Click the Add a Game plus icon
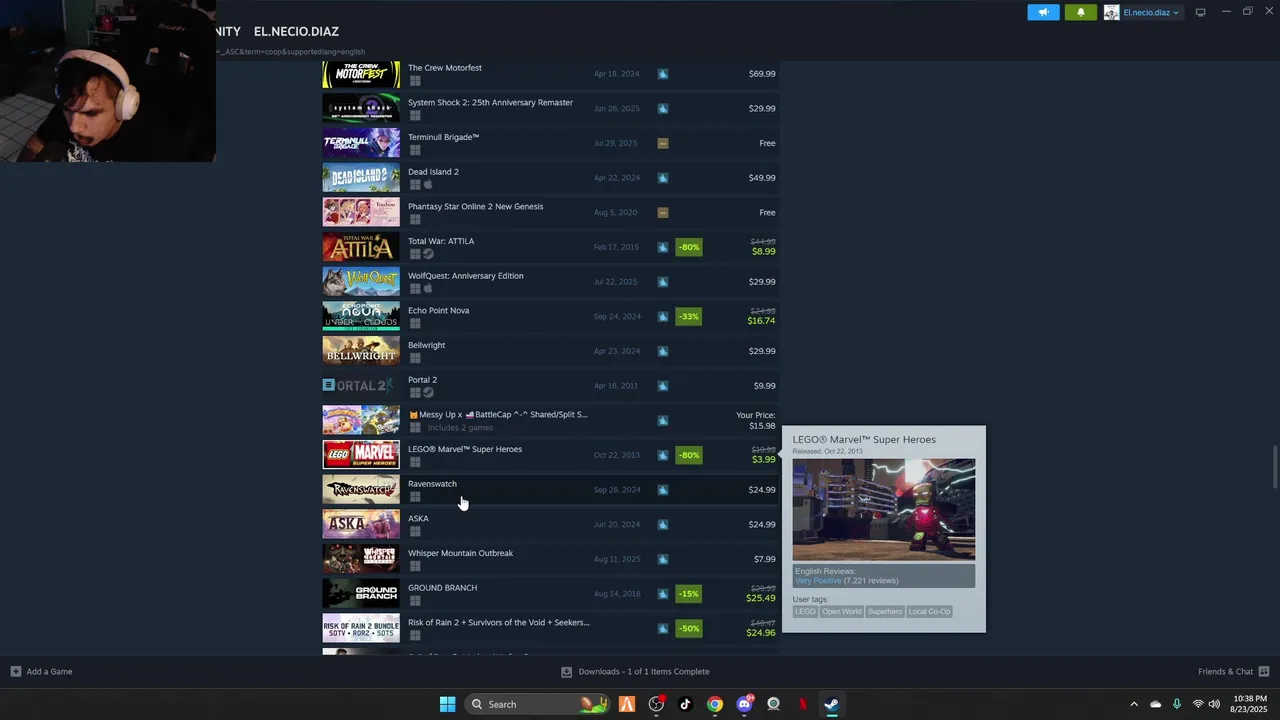 (15, 671)
